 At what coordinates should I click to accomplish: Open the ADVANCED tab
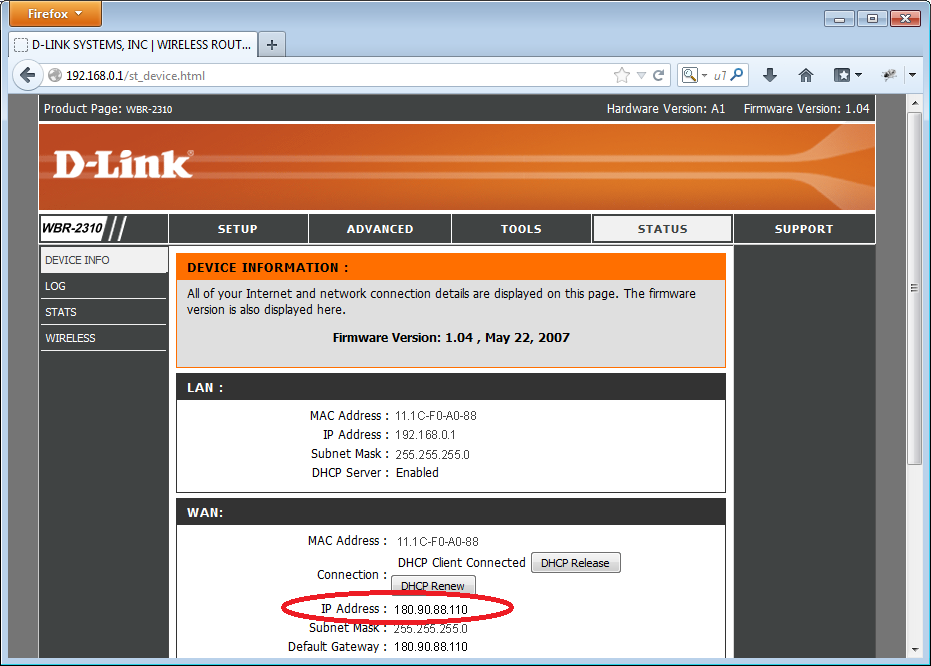click(380, 229)
